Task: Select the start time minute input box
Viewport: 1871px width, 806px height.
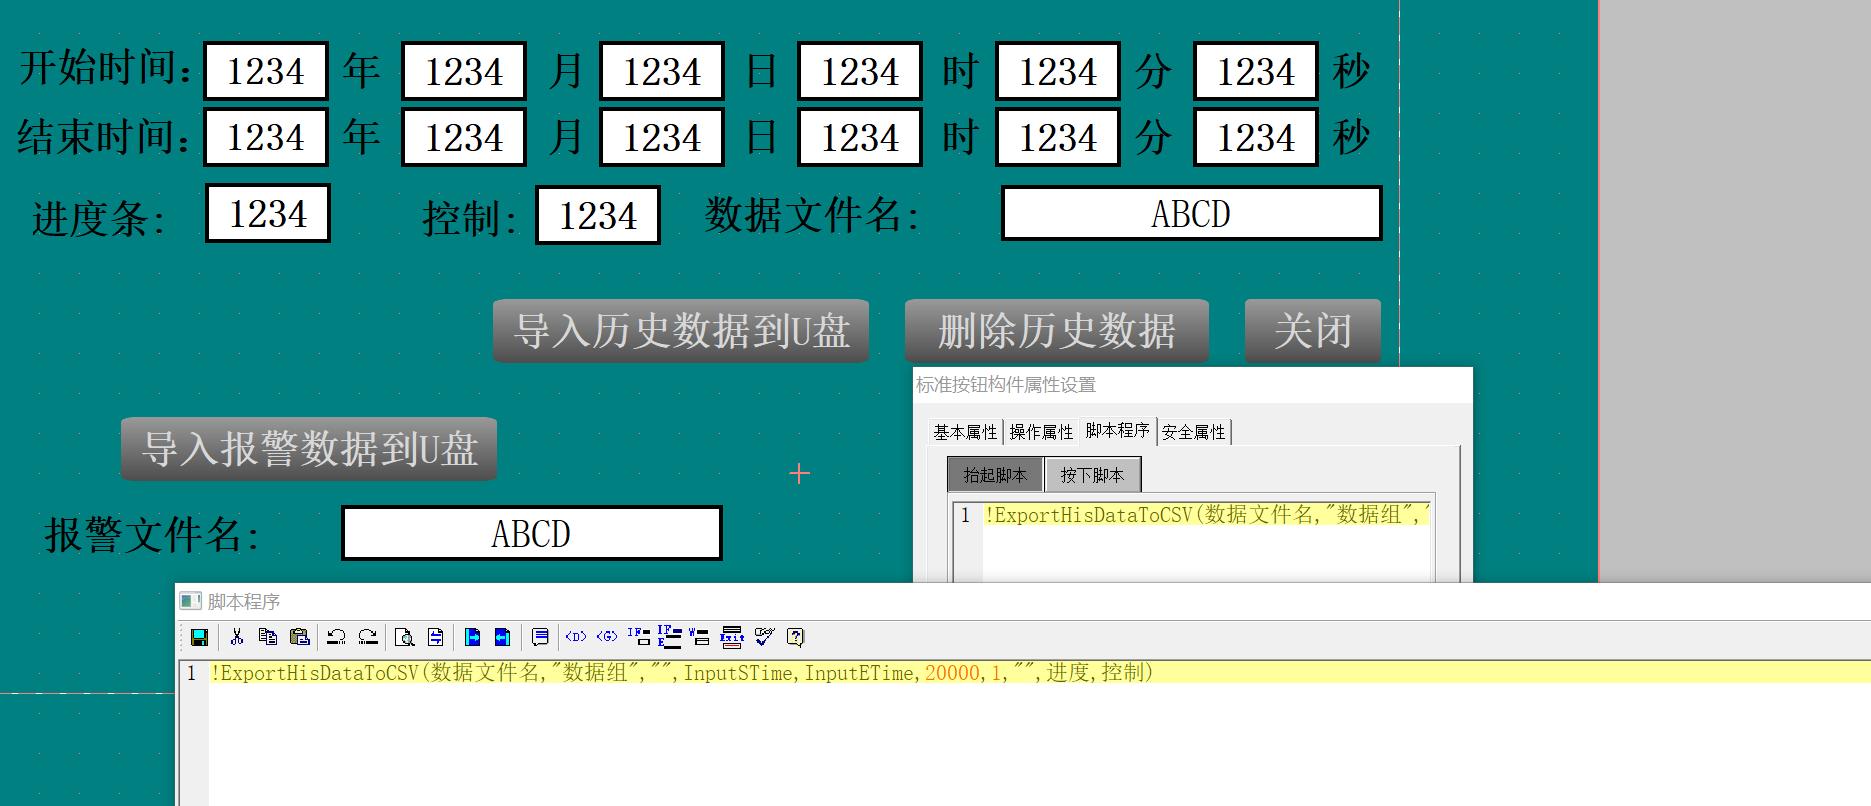Action: point(1058,71)
